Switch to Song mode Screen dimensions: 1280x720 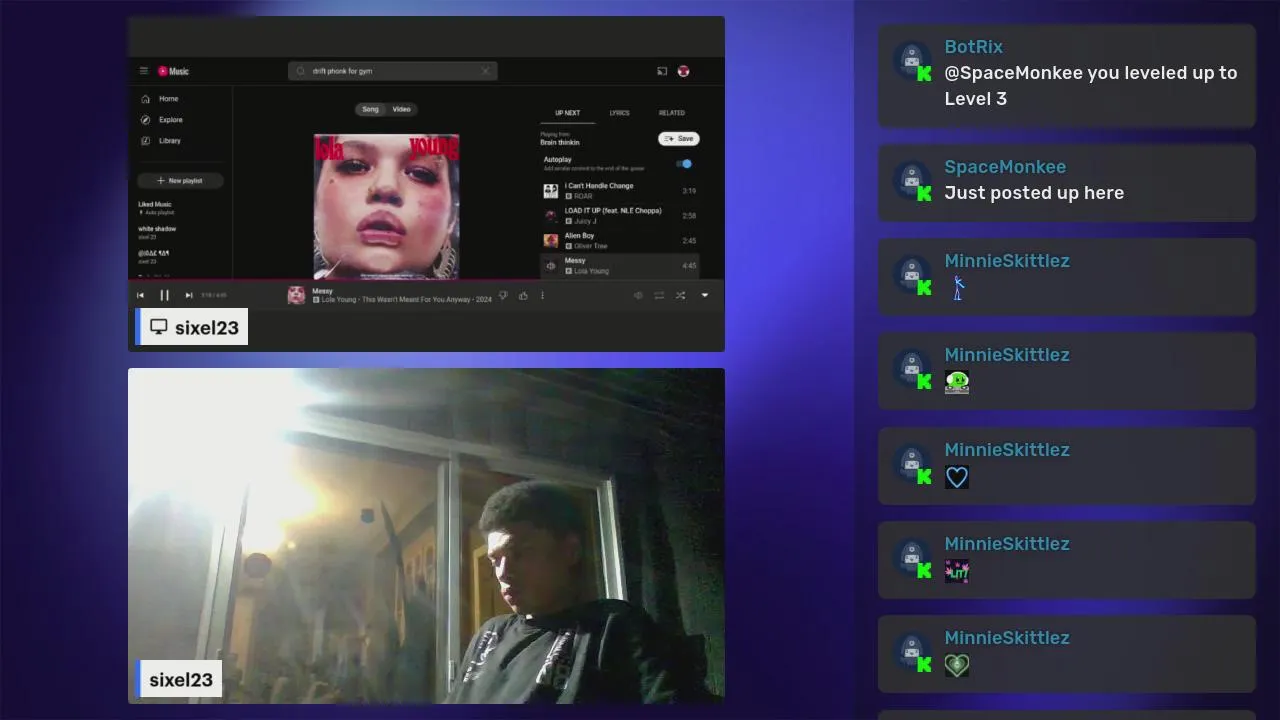coord(370,109)
